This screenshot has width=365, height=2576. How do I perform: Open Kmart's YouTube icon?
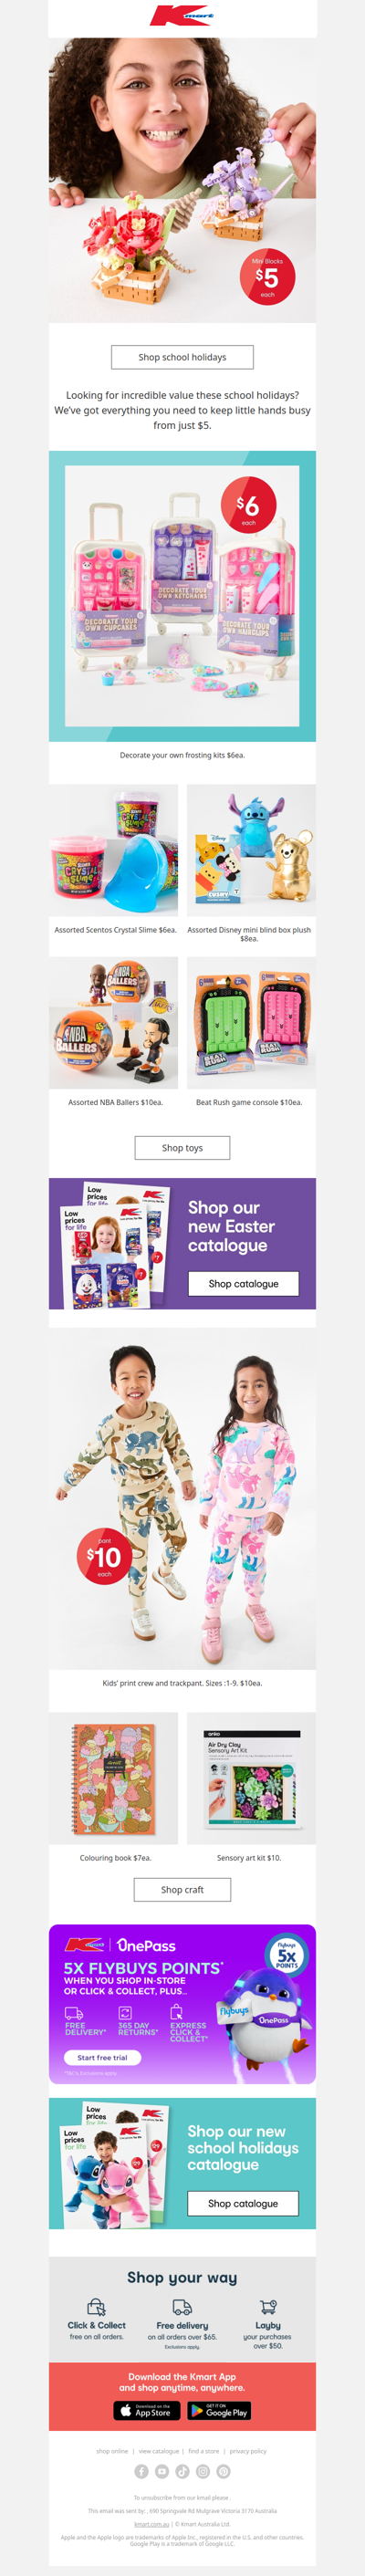[x=162, y=2471]
